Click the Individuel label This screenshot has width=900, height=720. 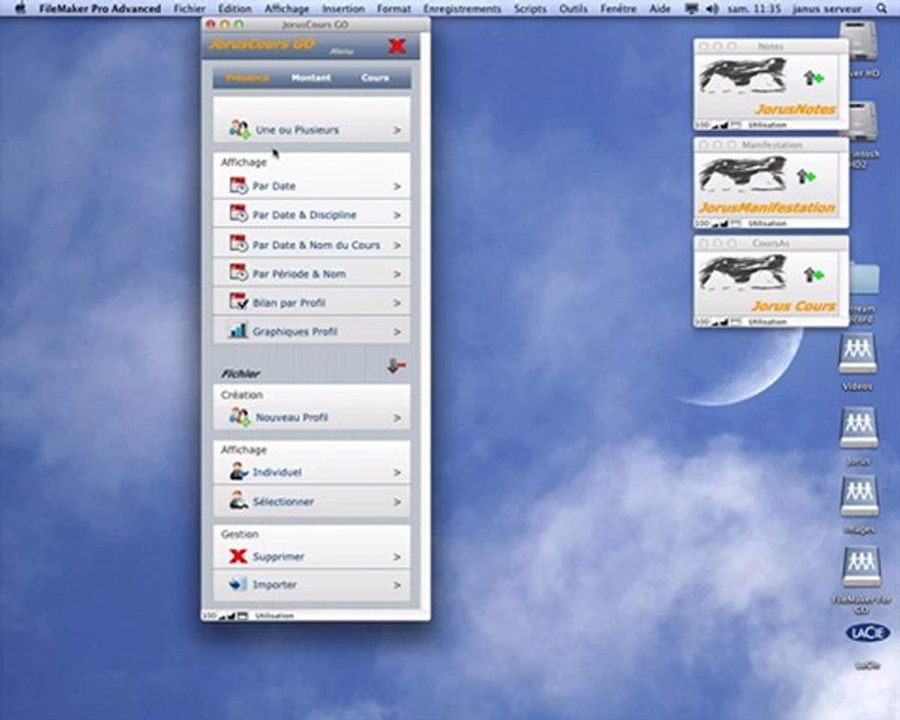(277, 473)
